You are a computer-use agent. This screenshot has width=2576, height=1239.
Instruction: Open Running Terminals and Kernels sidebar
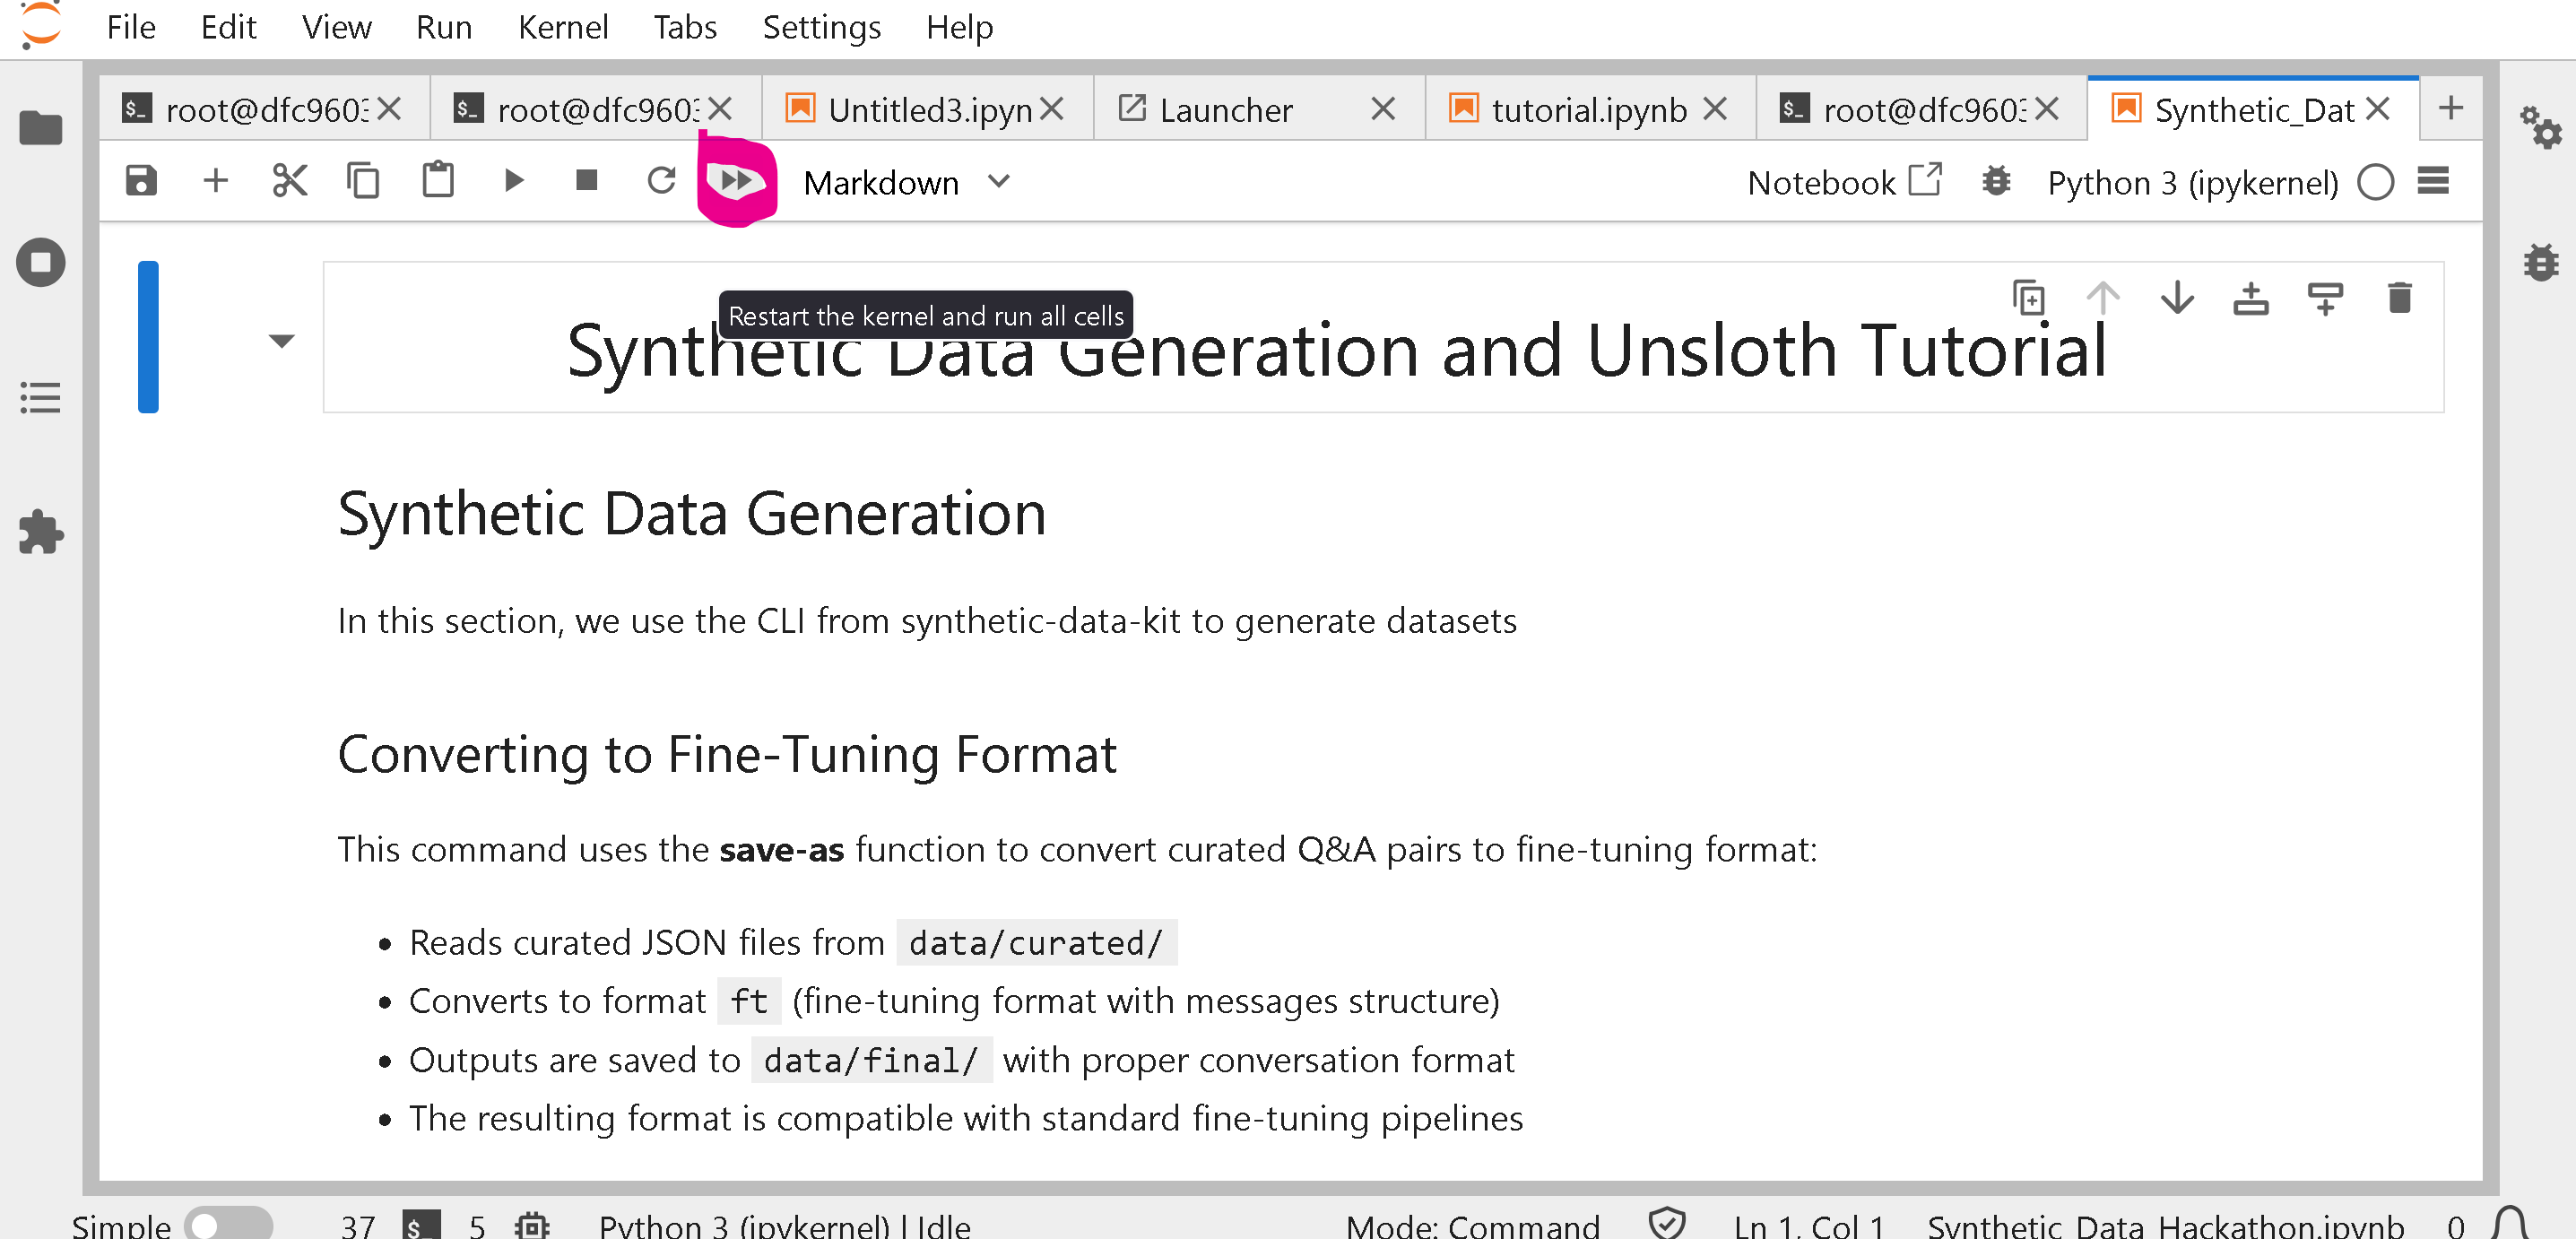pos(41,263)
